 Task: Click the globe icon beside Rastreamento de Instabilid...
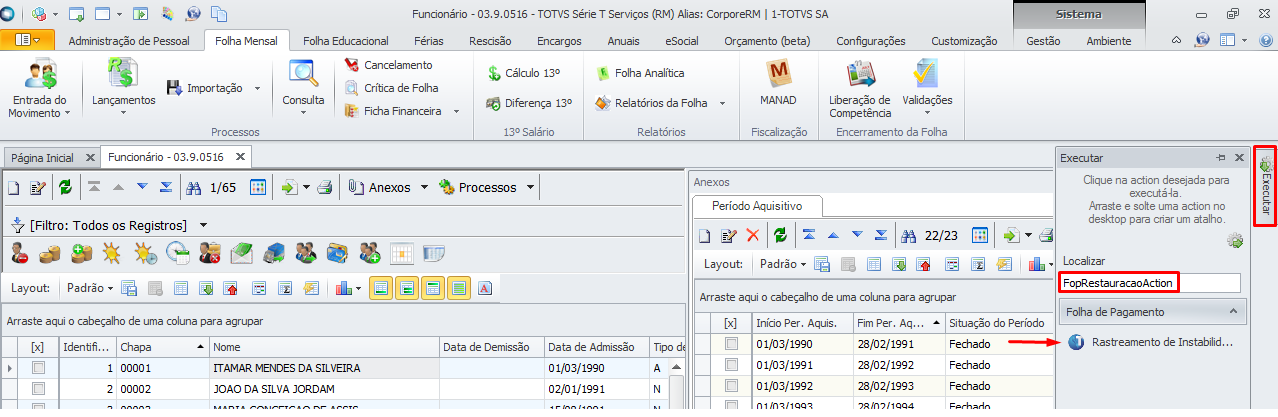(1076, 342)
